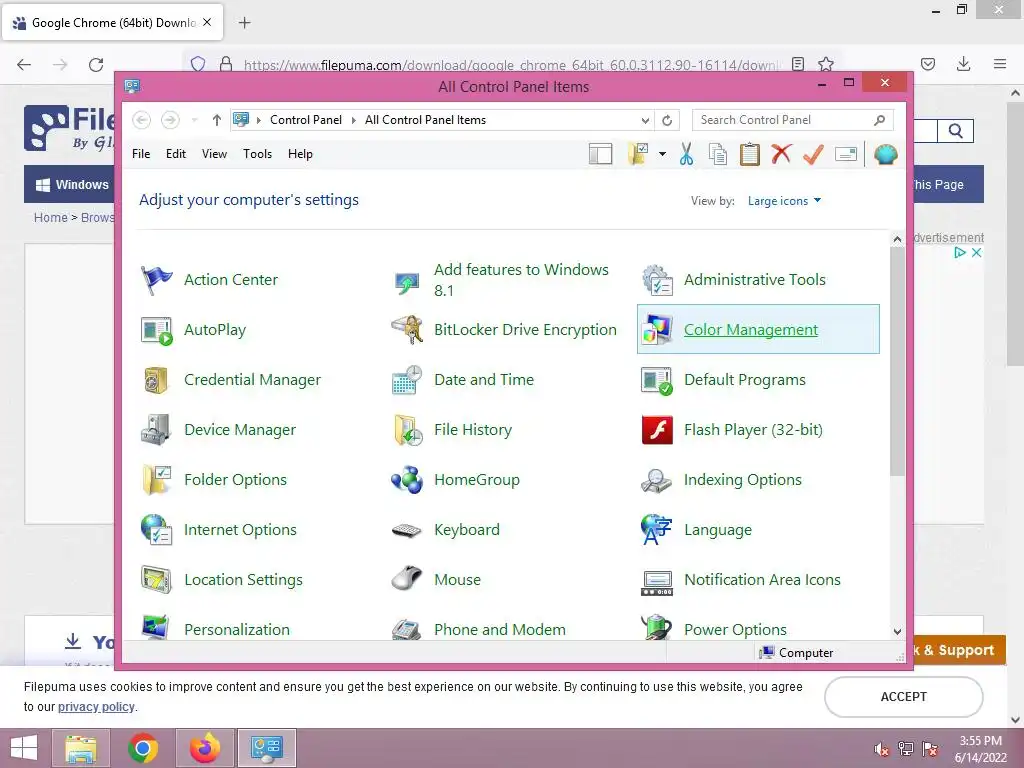Viewport: 1024px width, 768px height.
Task: Open BitLocker Drive Encryption icon
Action: click(407, 330)
